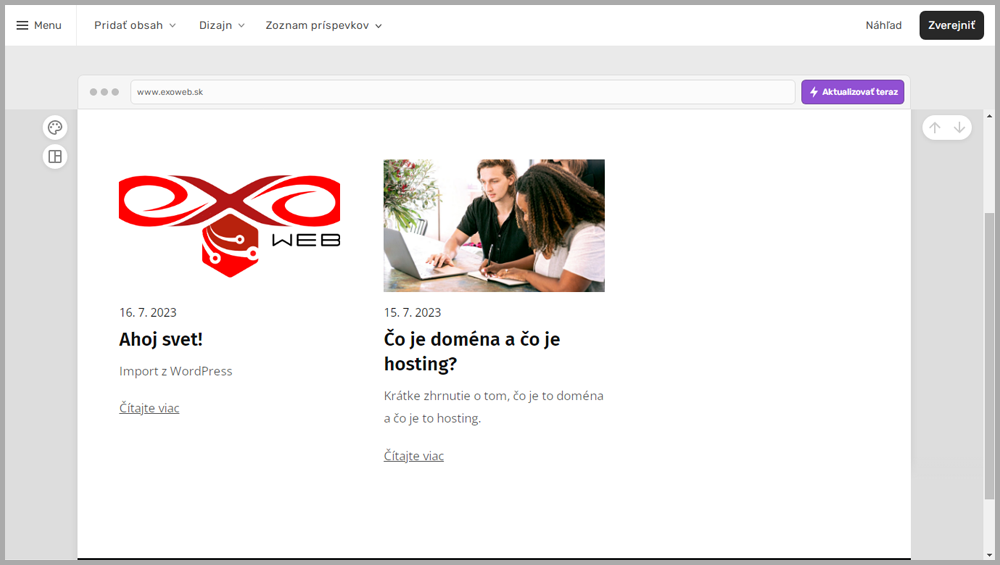Click the vertical scrollbar thumb

989,356
